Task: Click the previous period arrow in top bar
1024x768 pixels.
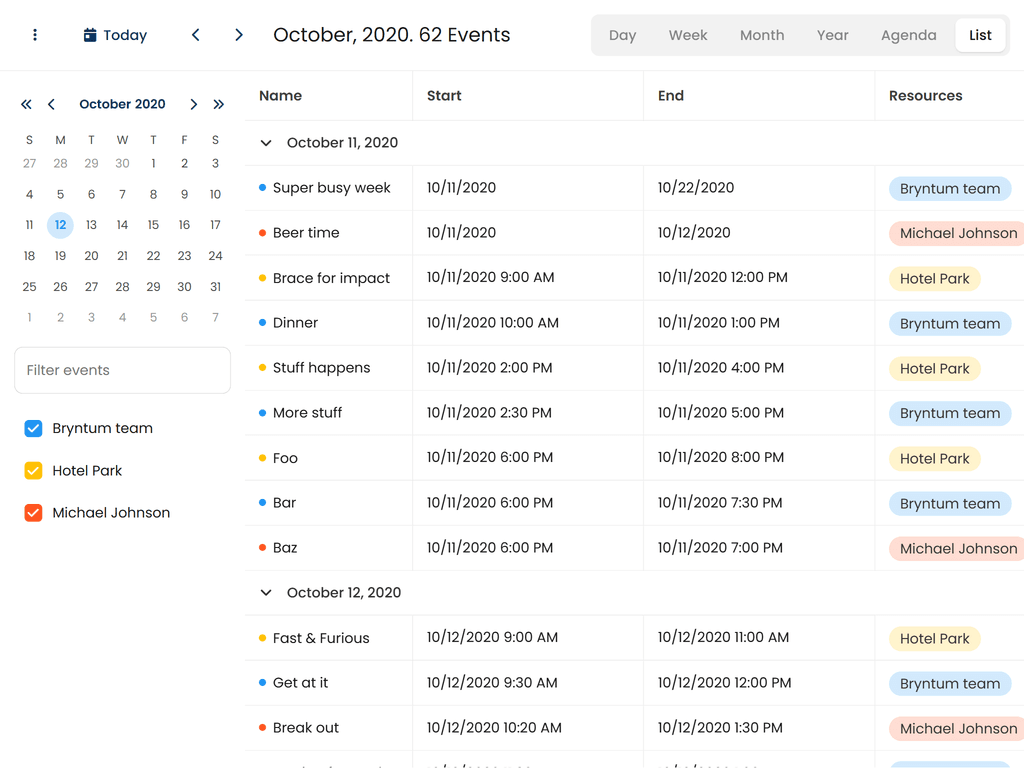Action: (195, 34)
